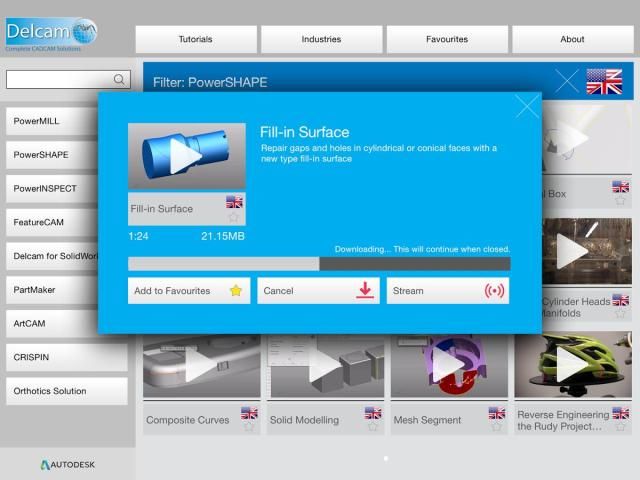Click the UK flag language icon in the filter bar
640x480 pixels.
pyautogui.click(x=603, y=82)
